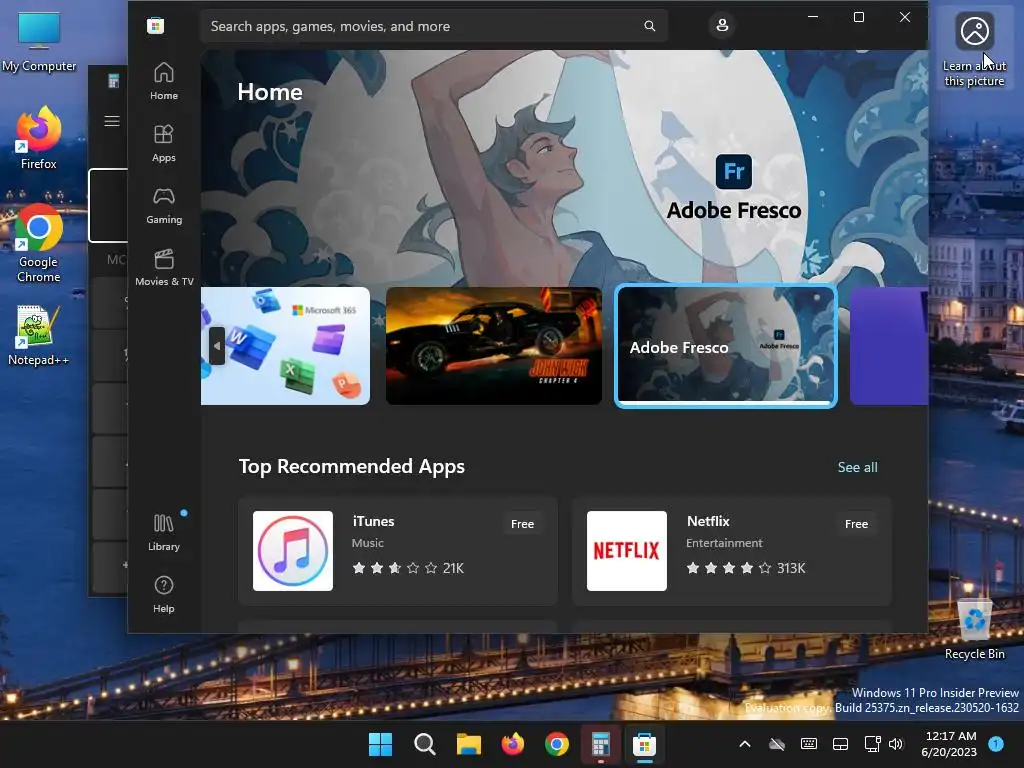Open taskbar Search
Viewport: 1024px width, 768px height.
click(x=424, y=744)
